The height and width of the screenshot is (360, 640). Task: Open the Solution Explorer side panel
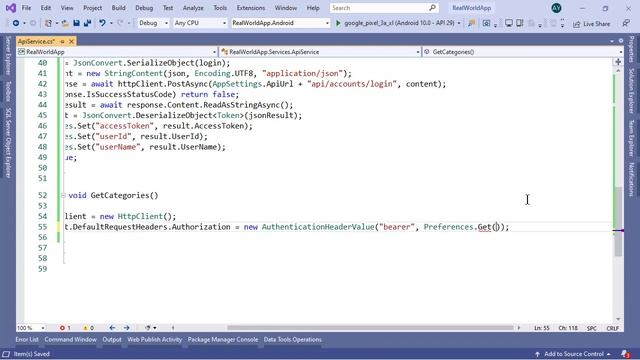tap(631, 91)
